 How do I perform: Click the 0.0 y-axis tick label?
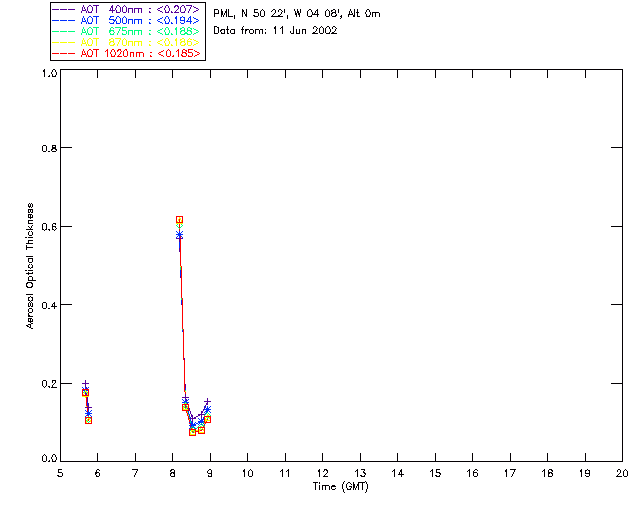49,459
